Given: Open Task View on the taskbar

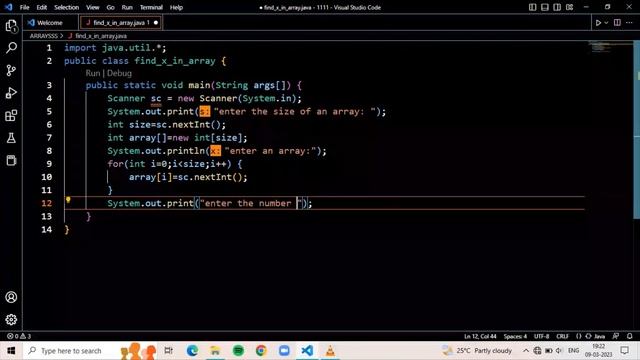Looking at the screenshot, I should (x=168, y=351).
